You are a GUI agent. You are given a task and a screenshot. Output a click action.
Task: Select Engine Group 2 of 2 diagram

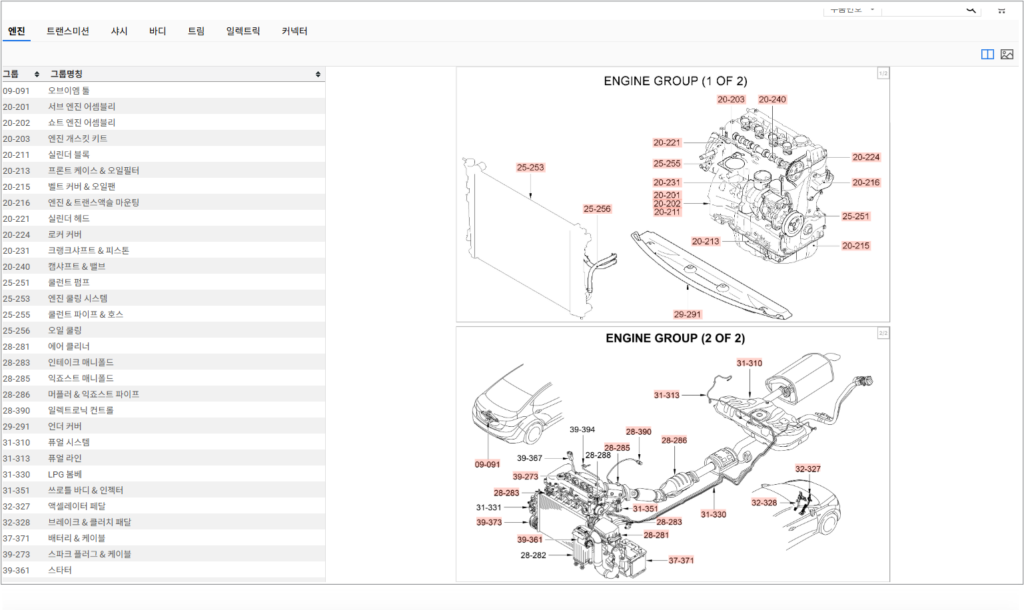click(x=672, y=453)
